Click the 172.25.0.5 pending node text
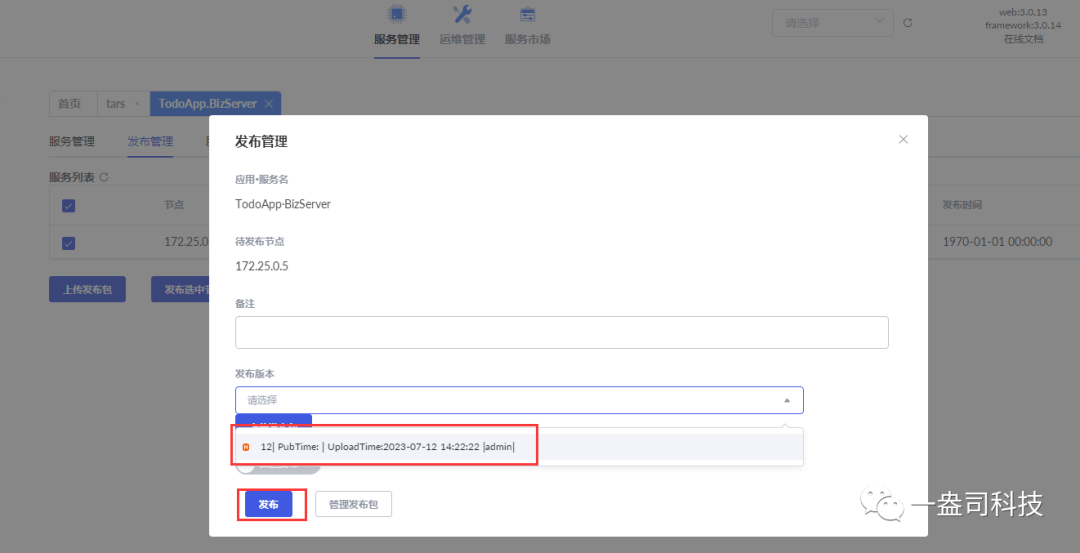 (x=262, y=266)
